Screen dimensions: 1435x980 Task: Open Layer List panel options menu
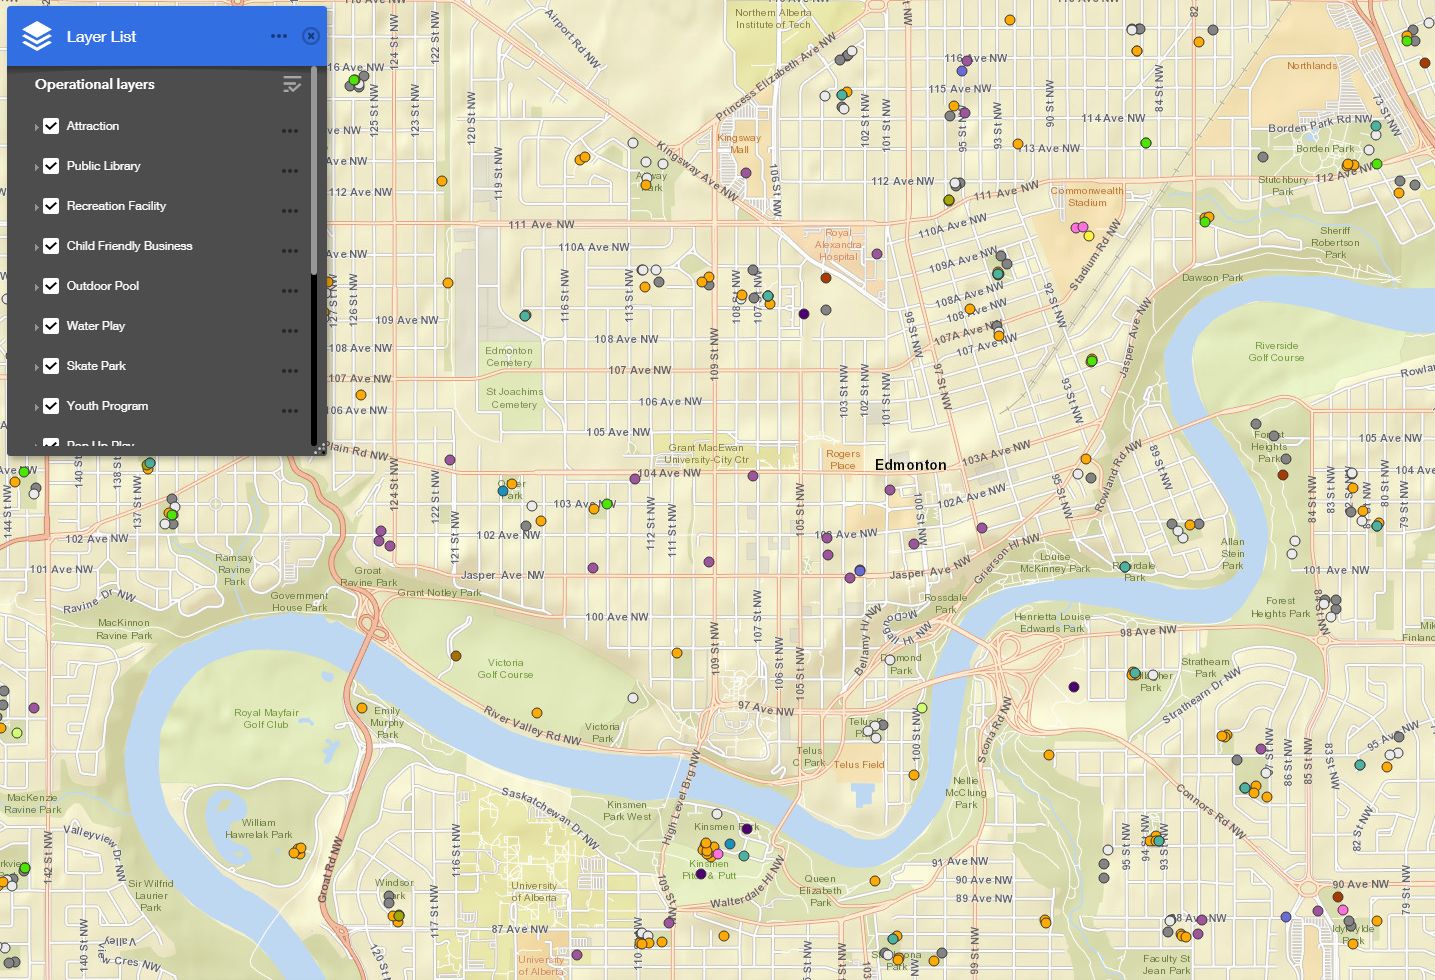click(x=279, y=37)
